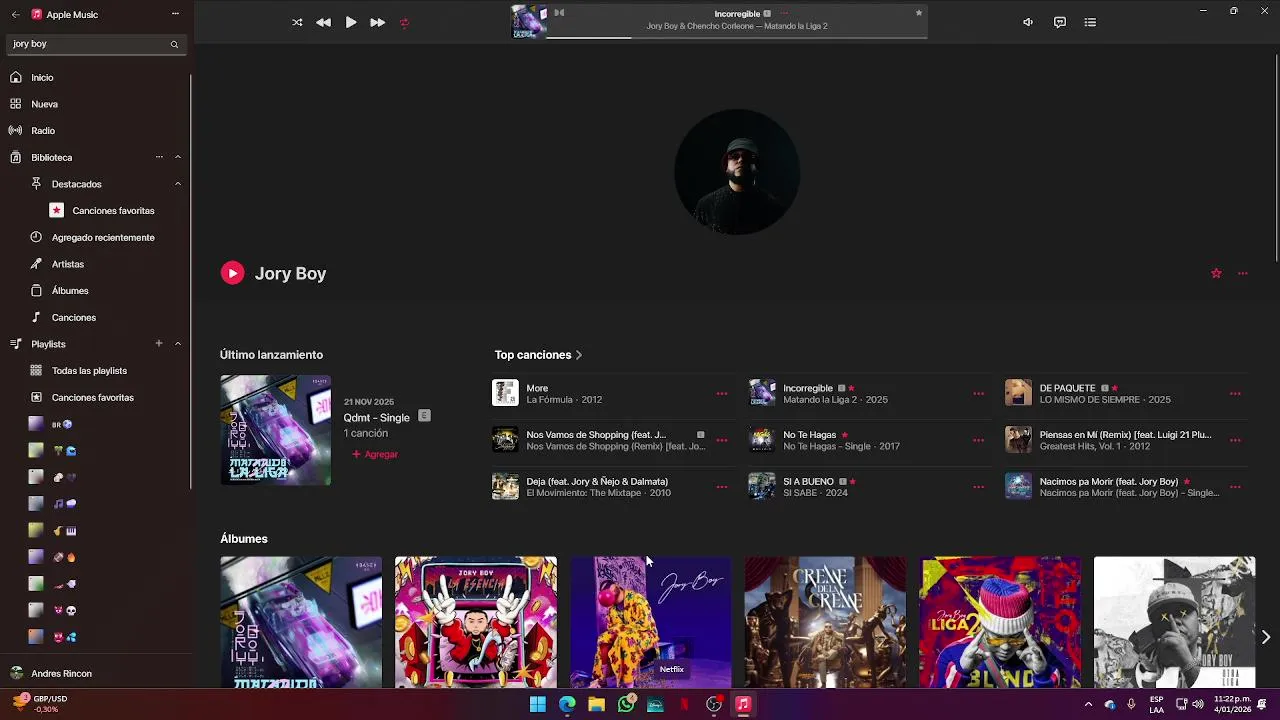Open the Qdmt - Single title link

[377, 418]
